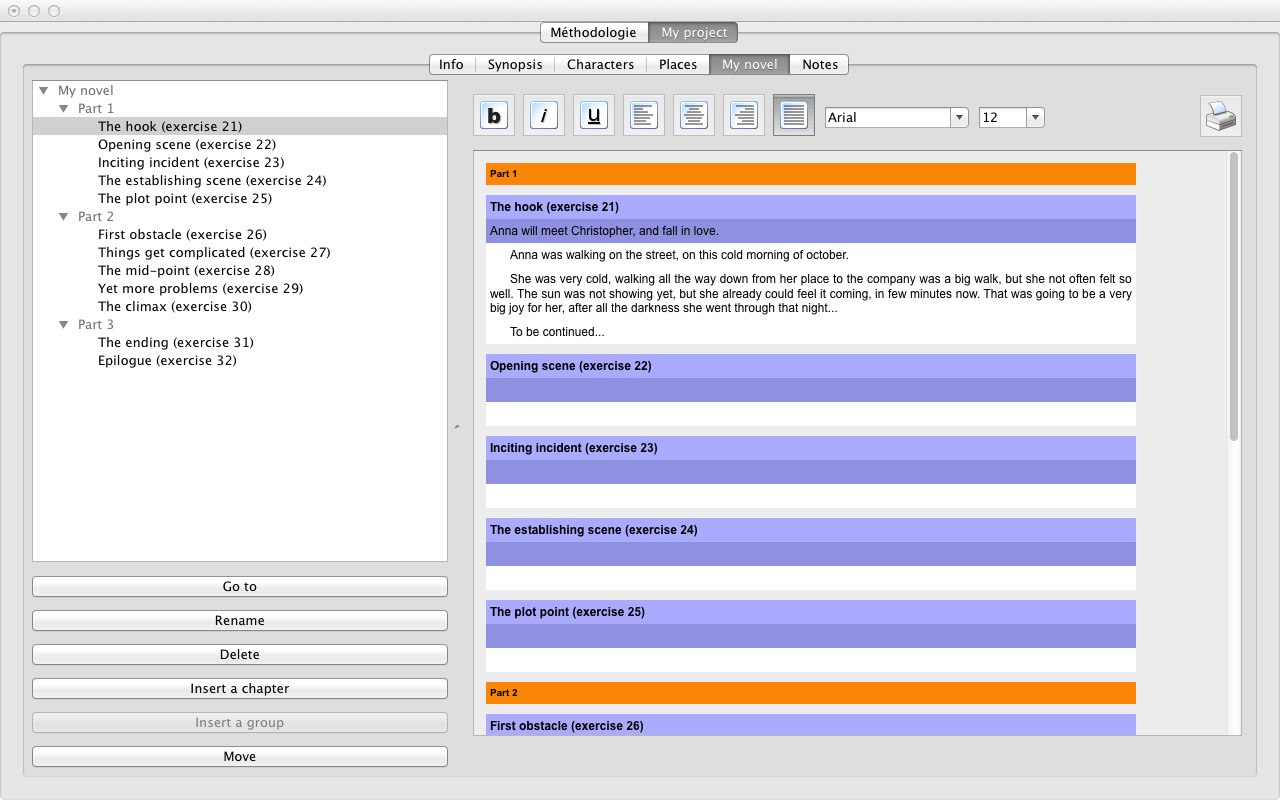Click the Rename button

click(x=240, y=621)
